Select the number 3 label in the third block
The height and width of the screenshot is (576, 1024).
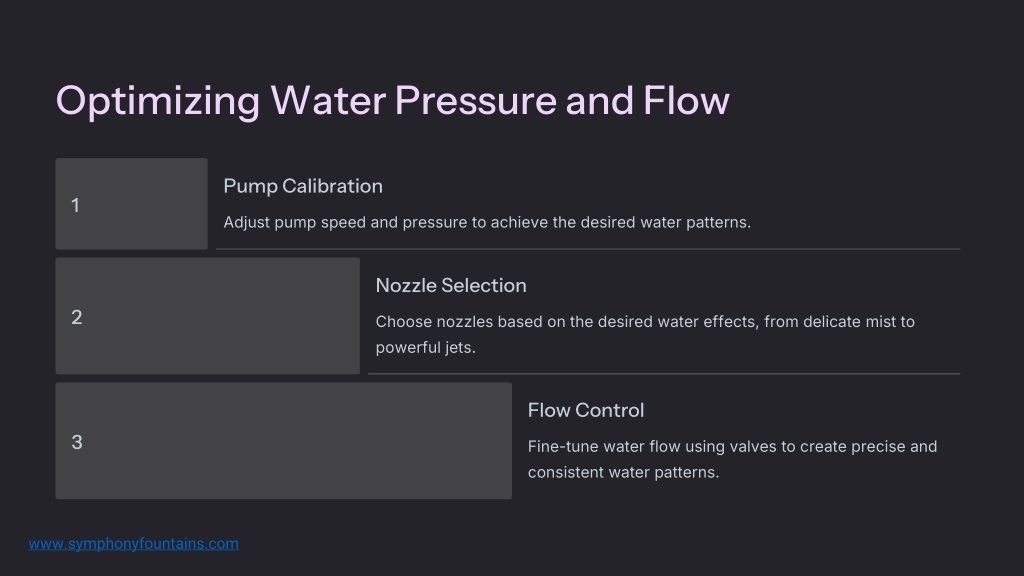coord(76,442)
